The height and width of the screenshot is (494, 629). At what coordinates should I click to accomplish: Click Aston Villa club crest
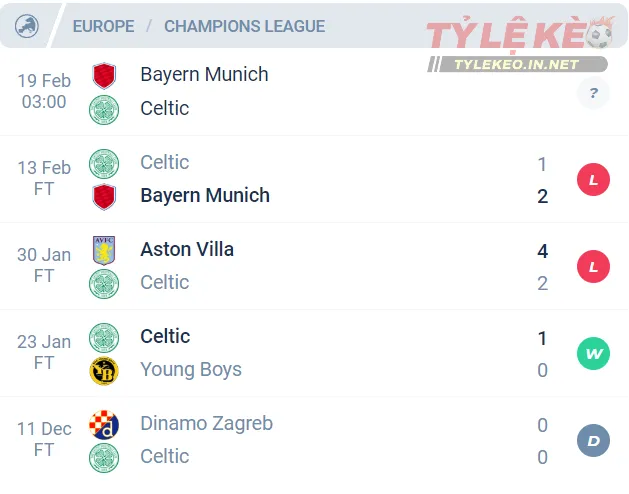103,250
